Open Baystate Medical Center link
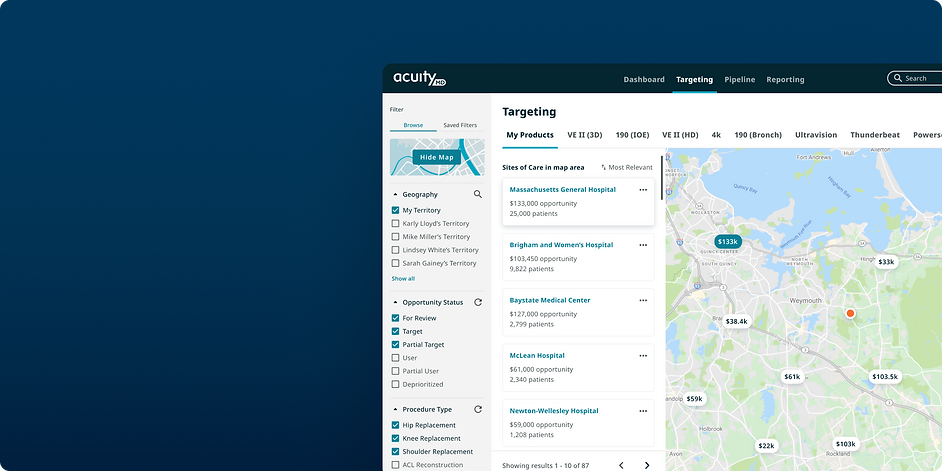The width and height of the screenshot is (942, 471). click(x=550, y=300)
